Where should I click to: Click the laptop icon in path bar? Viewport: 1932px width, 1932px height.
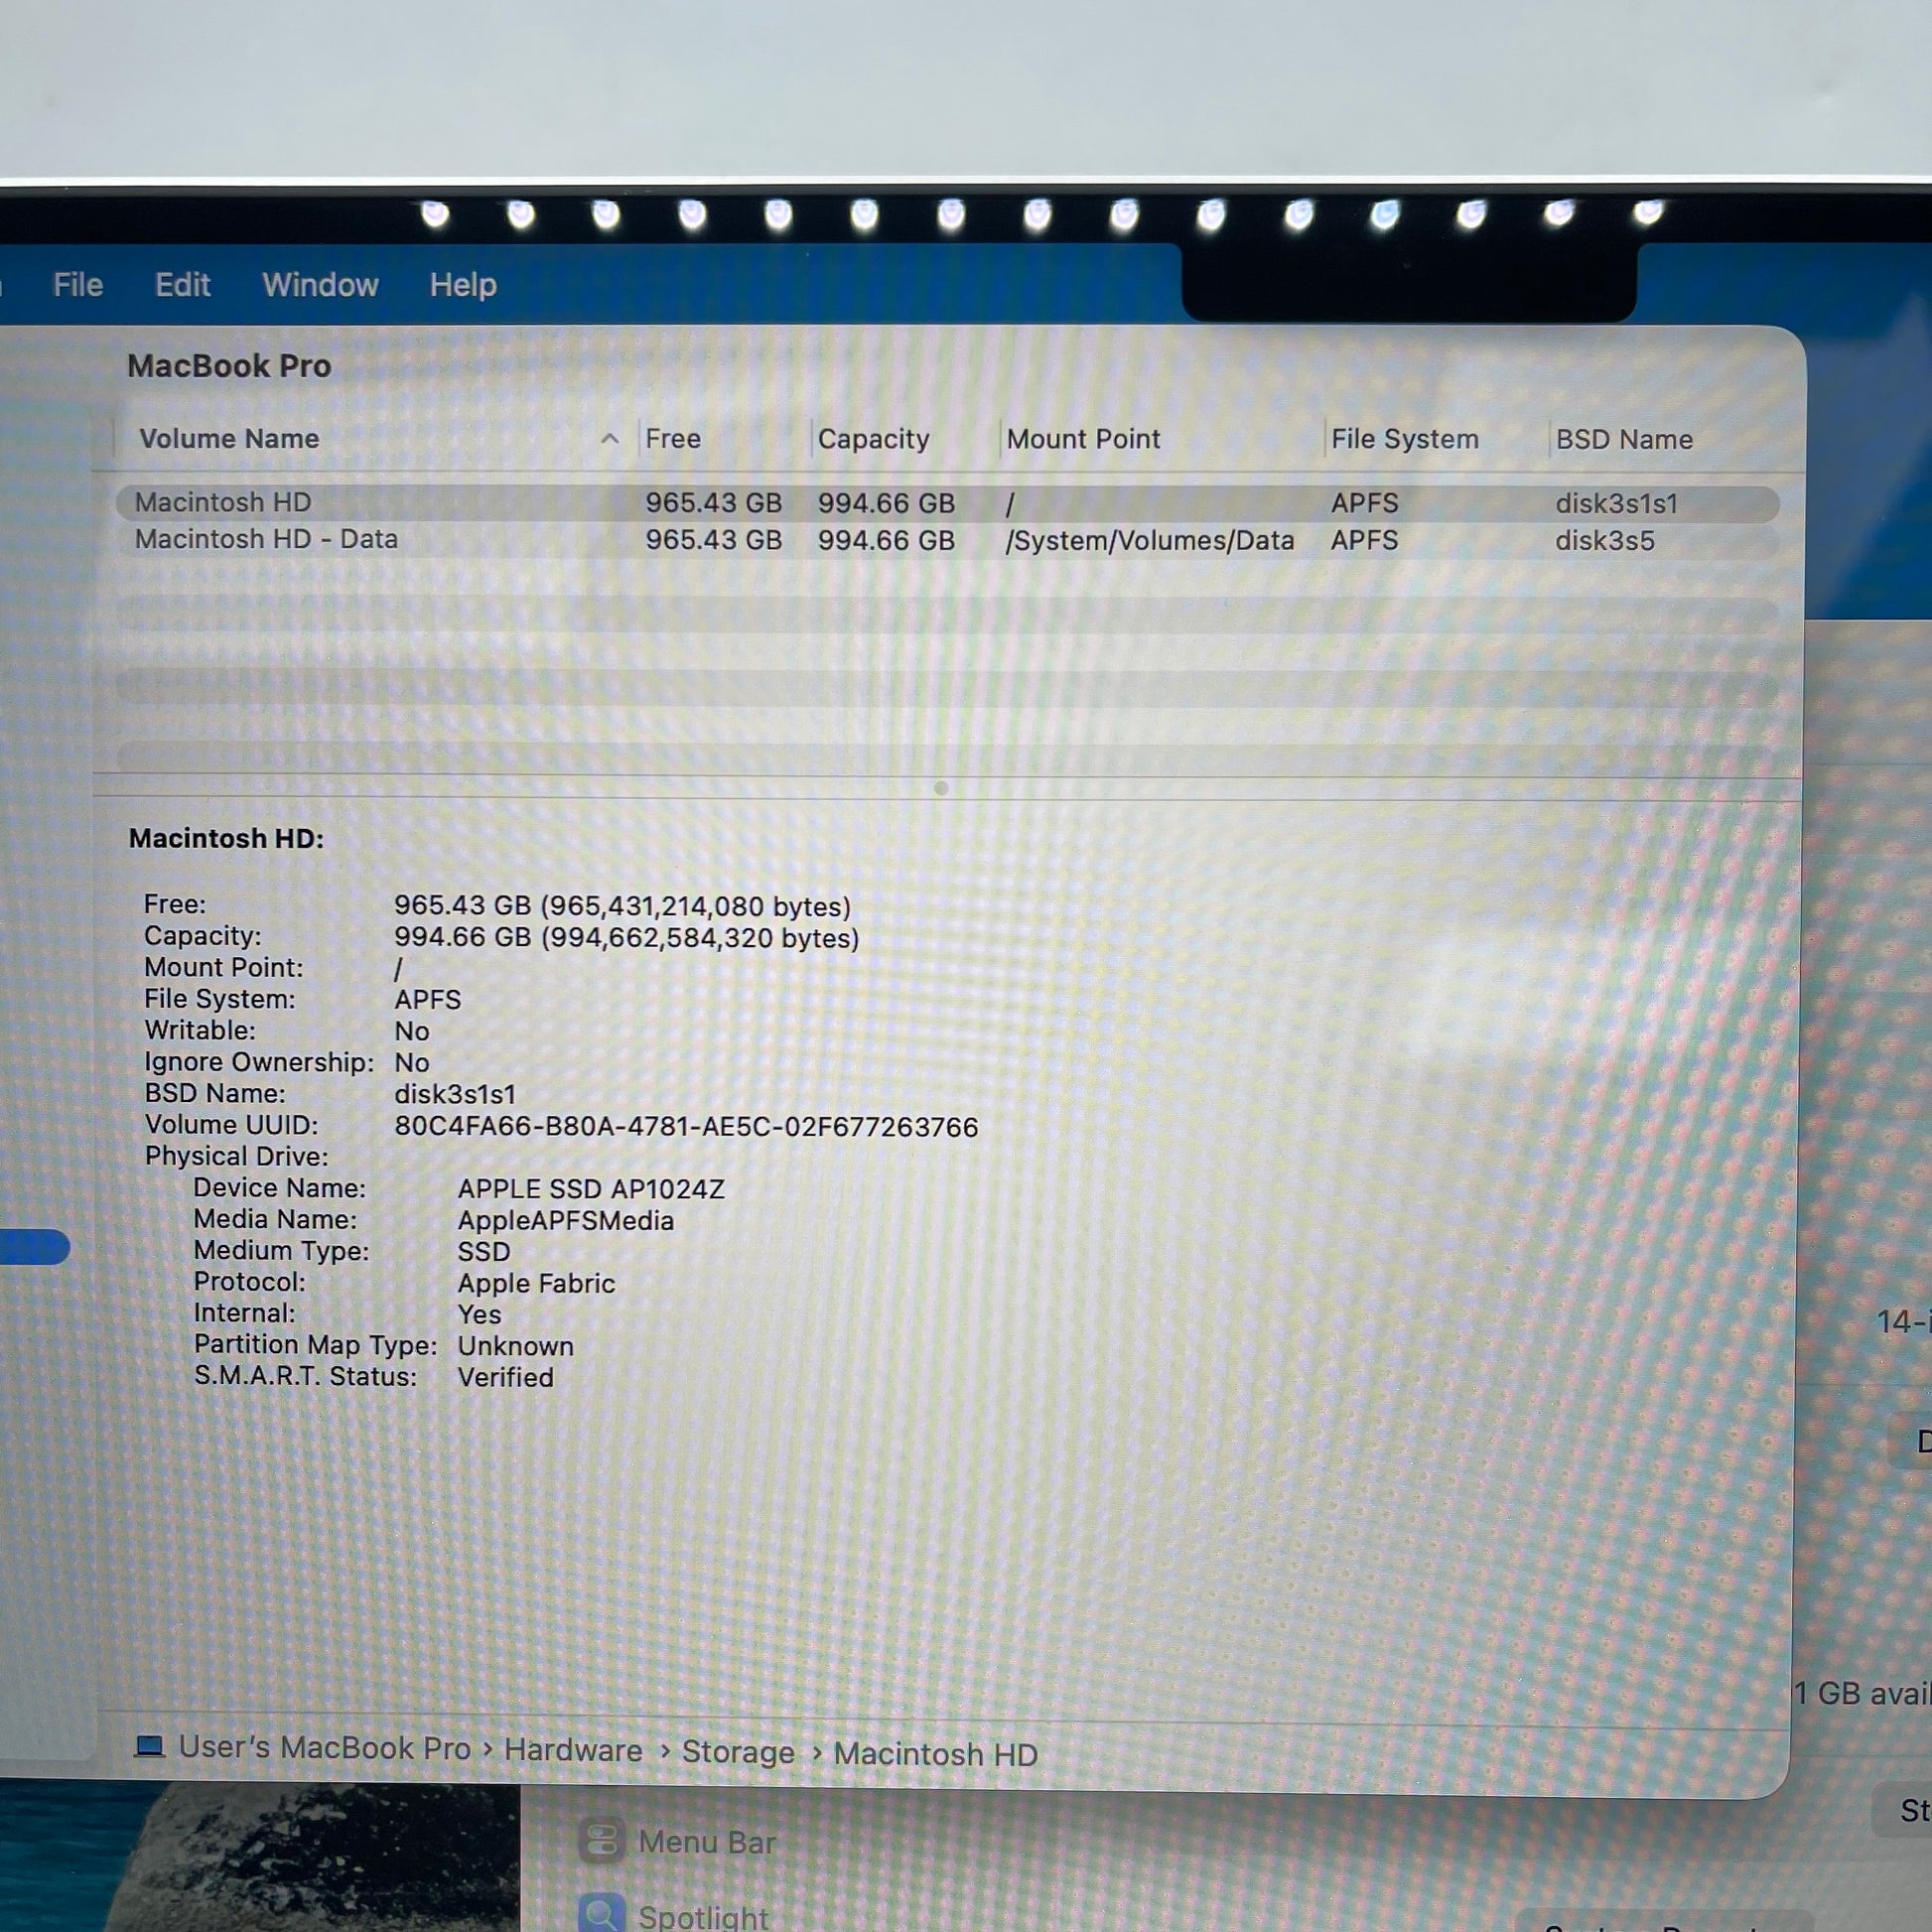[x=150, y=1746]
